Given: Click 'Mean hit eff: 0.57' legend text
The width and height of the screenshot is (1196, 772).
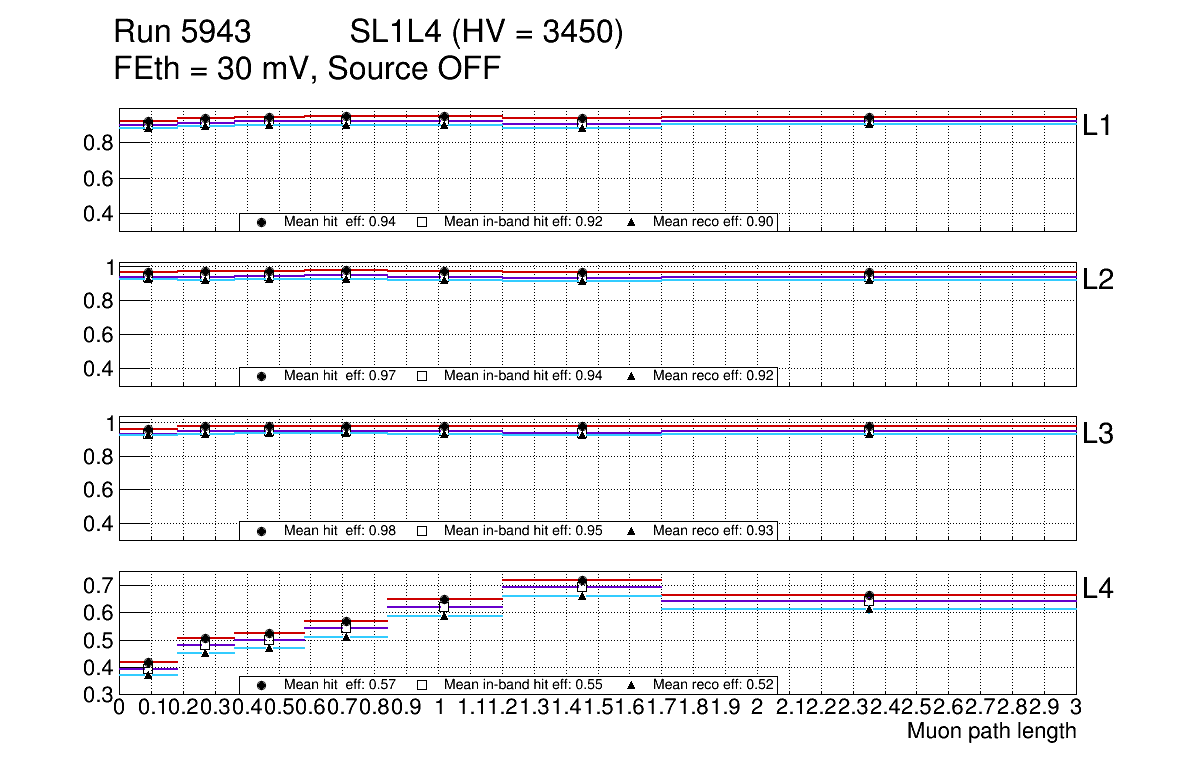Looking at the screenshot, I should (x=340, y=685).
